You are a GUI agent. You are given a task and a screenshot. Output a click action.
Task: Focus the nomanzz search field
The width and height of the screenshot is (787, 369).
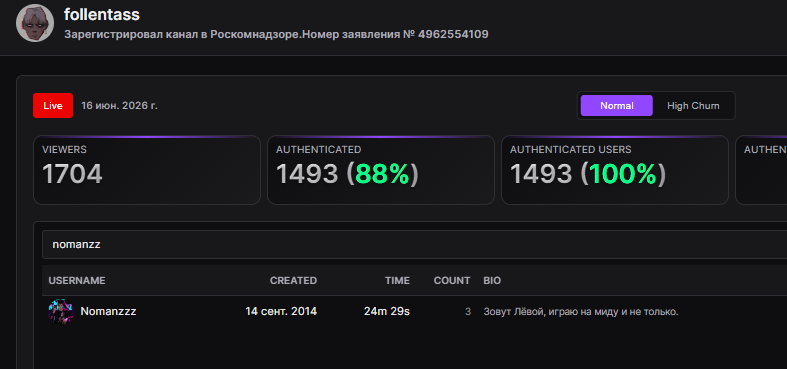[414, 244]
